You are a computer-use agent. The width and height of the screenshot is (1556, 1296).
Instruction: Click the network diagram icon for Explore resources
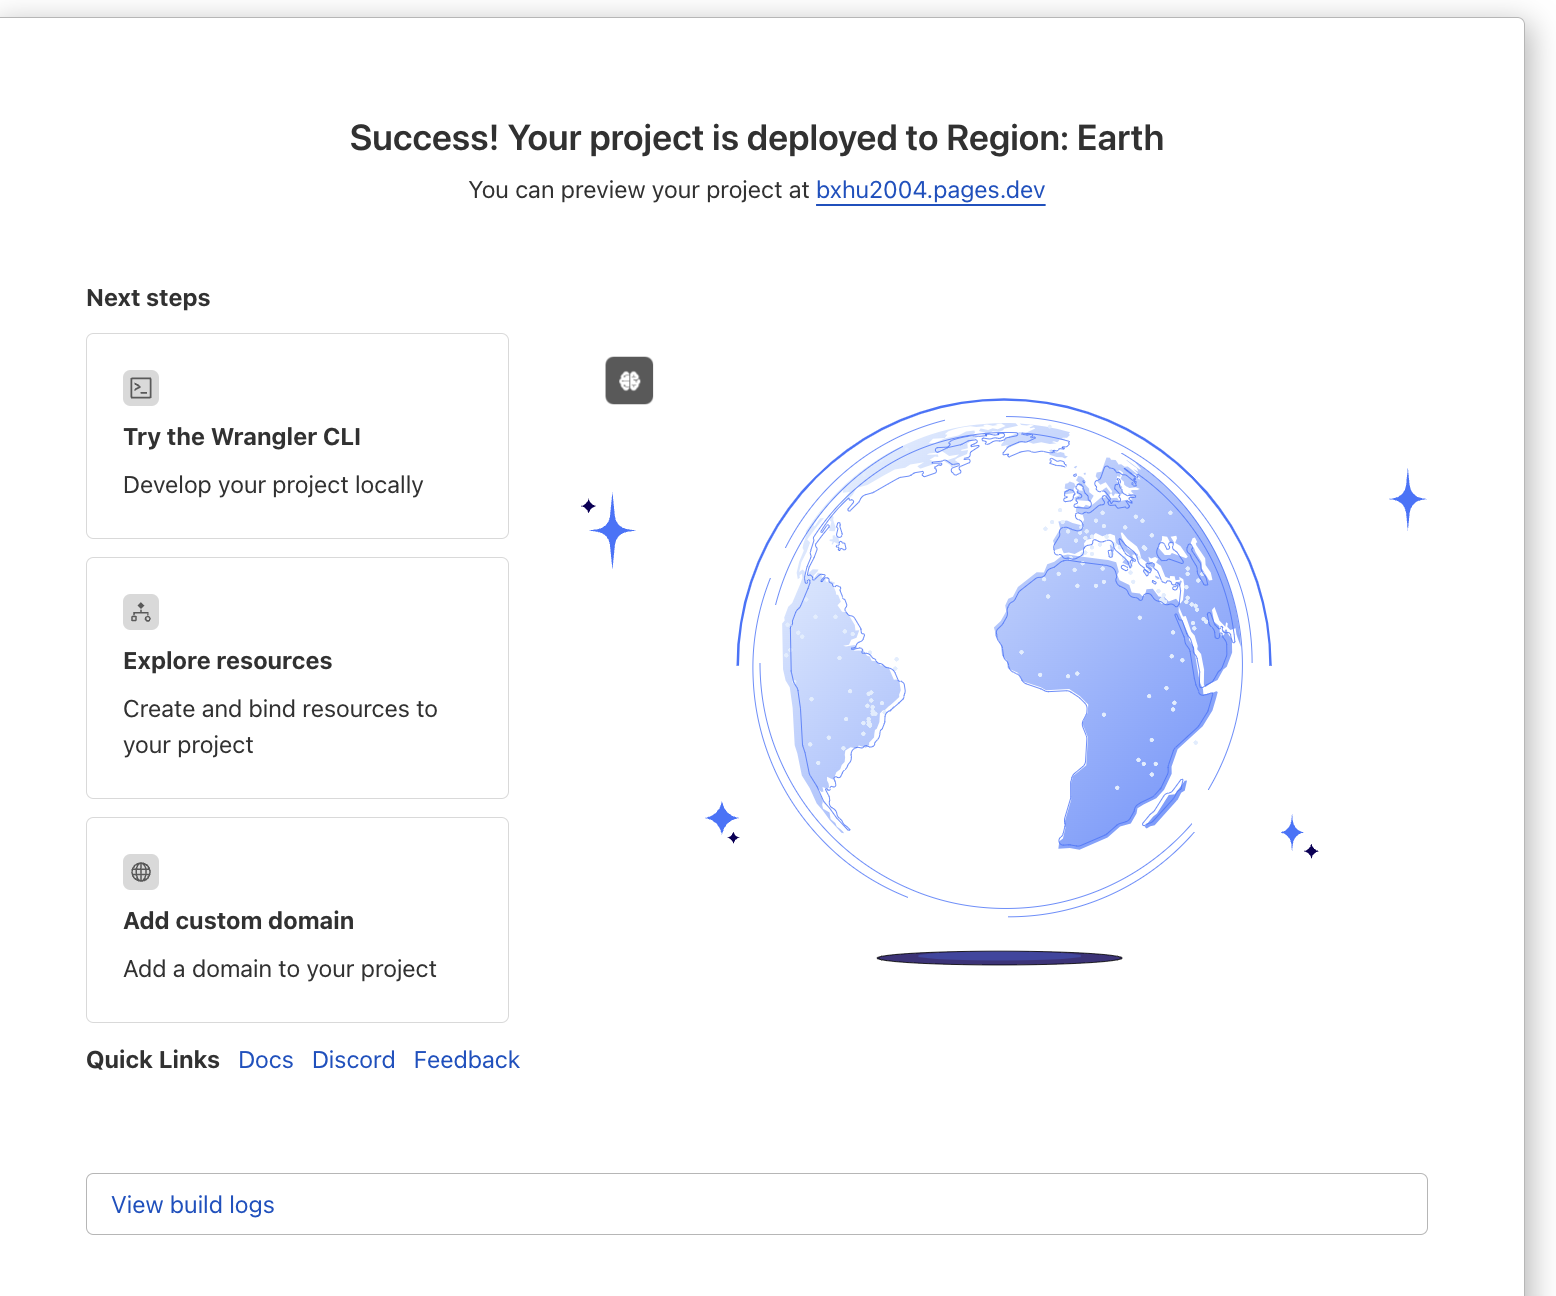tap(141, 612)
